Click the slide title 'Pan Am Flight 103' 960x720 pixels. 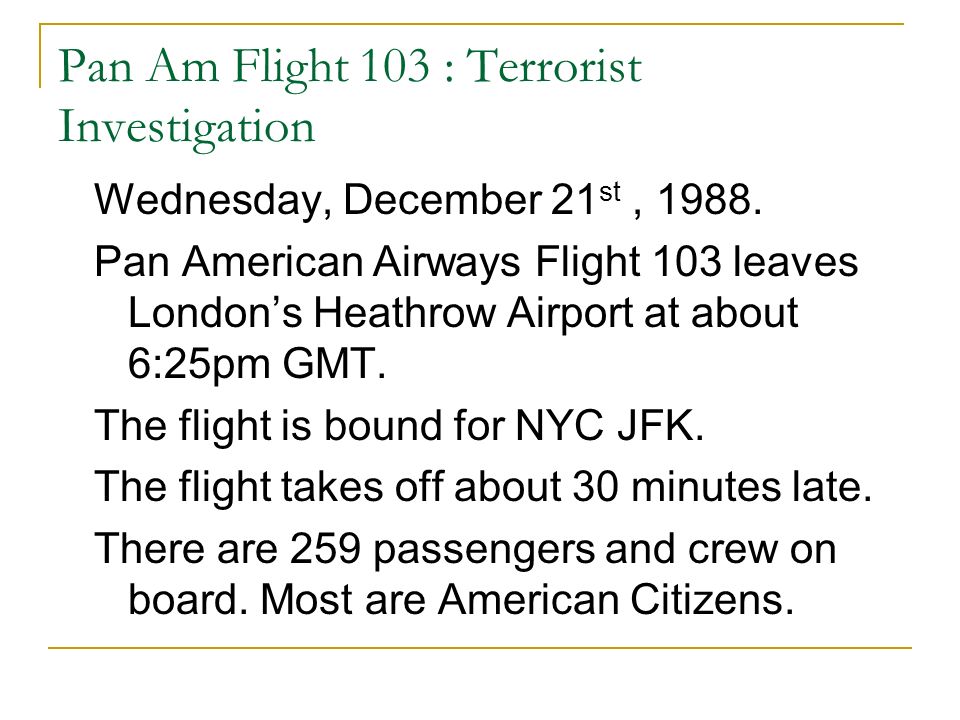point(244,66)
